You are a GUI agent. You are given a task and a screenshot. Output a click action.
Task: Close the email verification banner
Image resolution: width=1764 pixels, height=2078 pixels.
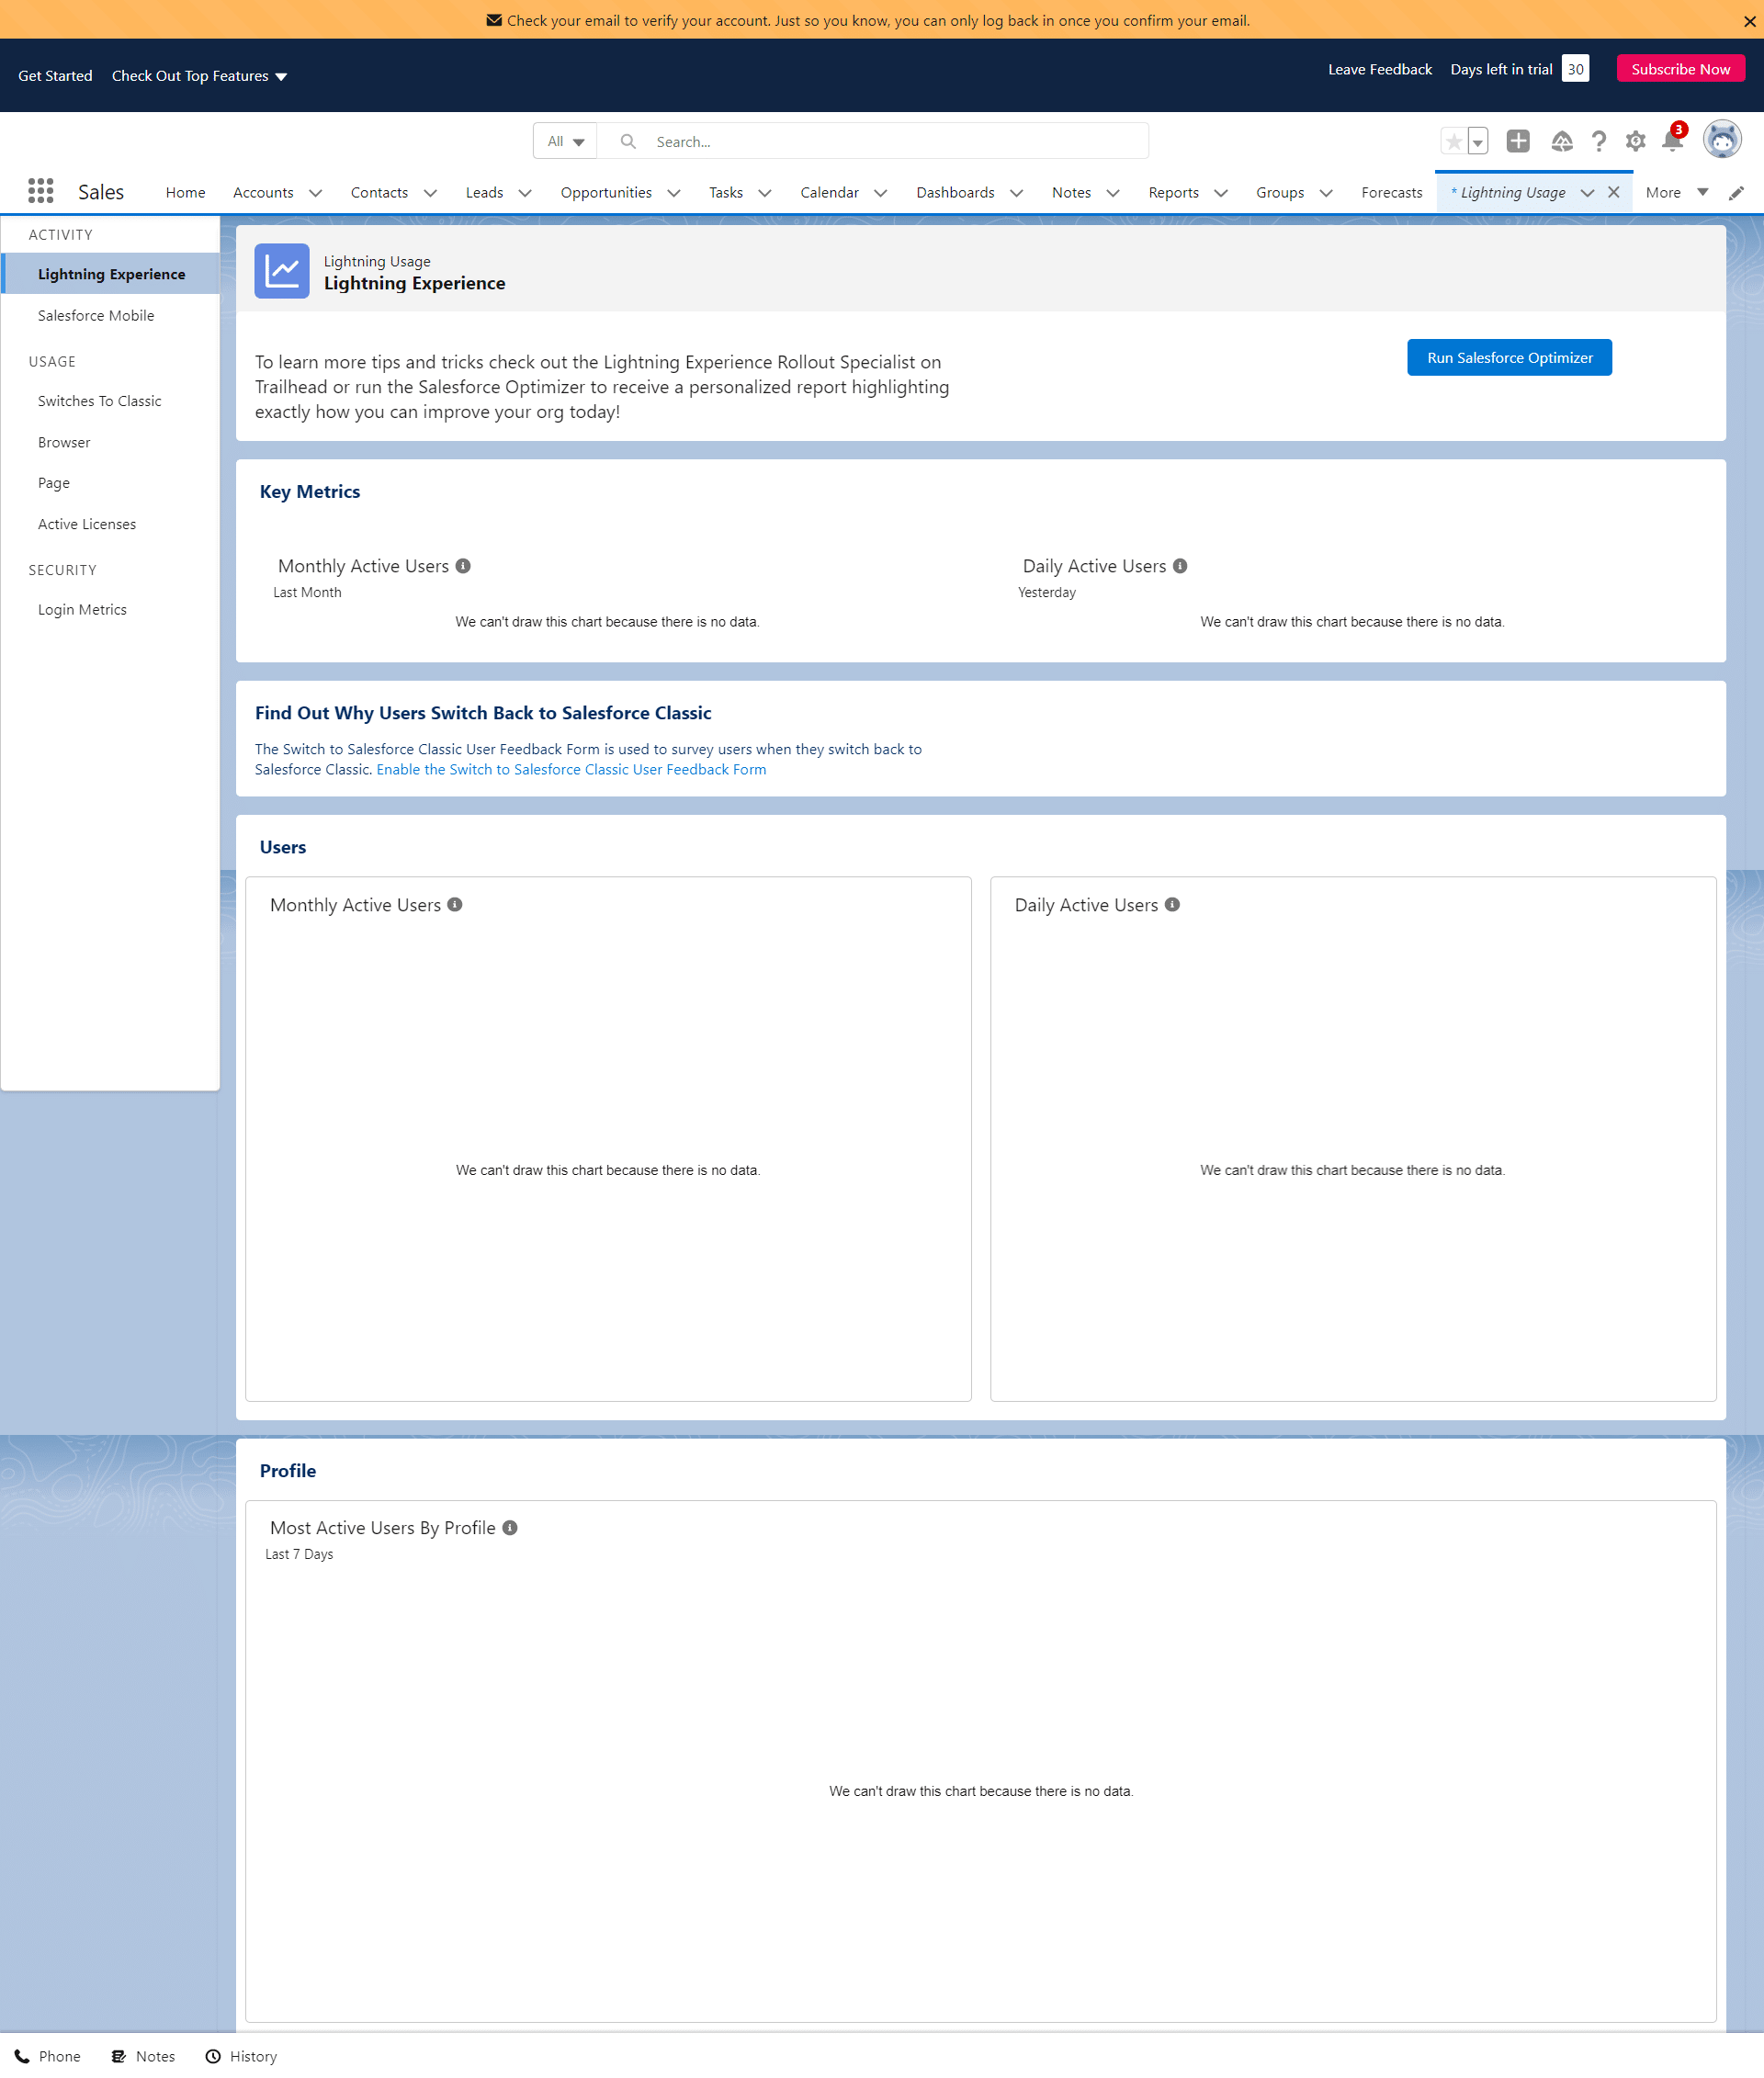(x=1749, y=21)
